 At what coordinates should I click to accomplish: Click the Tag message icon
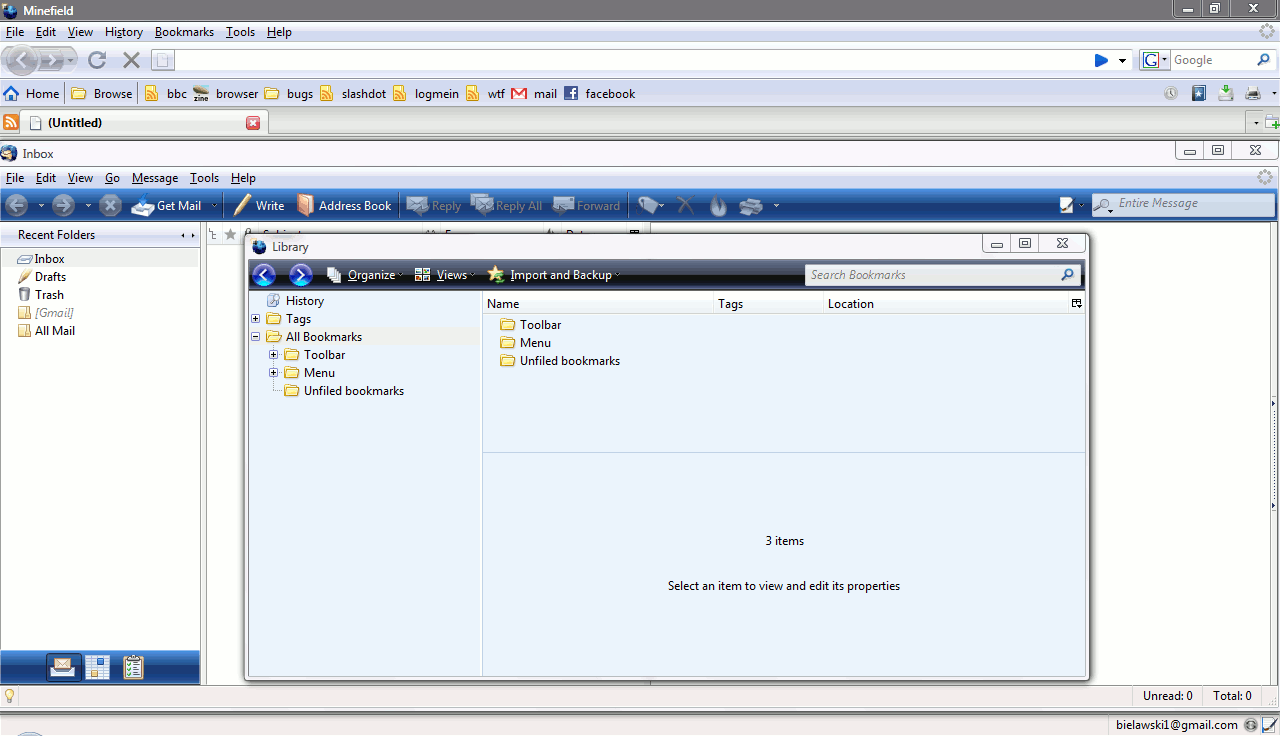click(645, 205)
